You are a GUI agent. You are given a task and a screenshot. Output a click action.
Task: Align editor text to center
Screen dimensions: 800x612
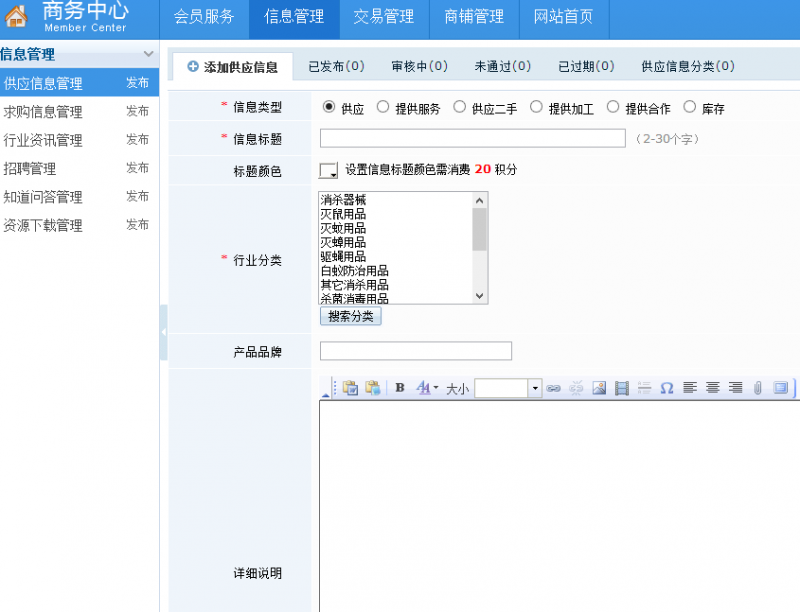[x=713, y=388]
